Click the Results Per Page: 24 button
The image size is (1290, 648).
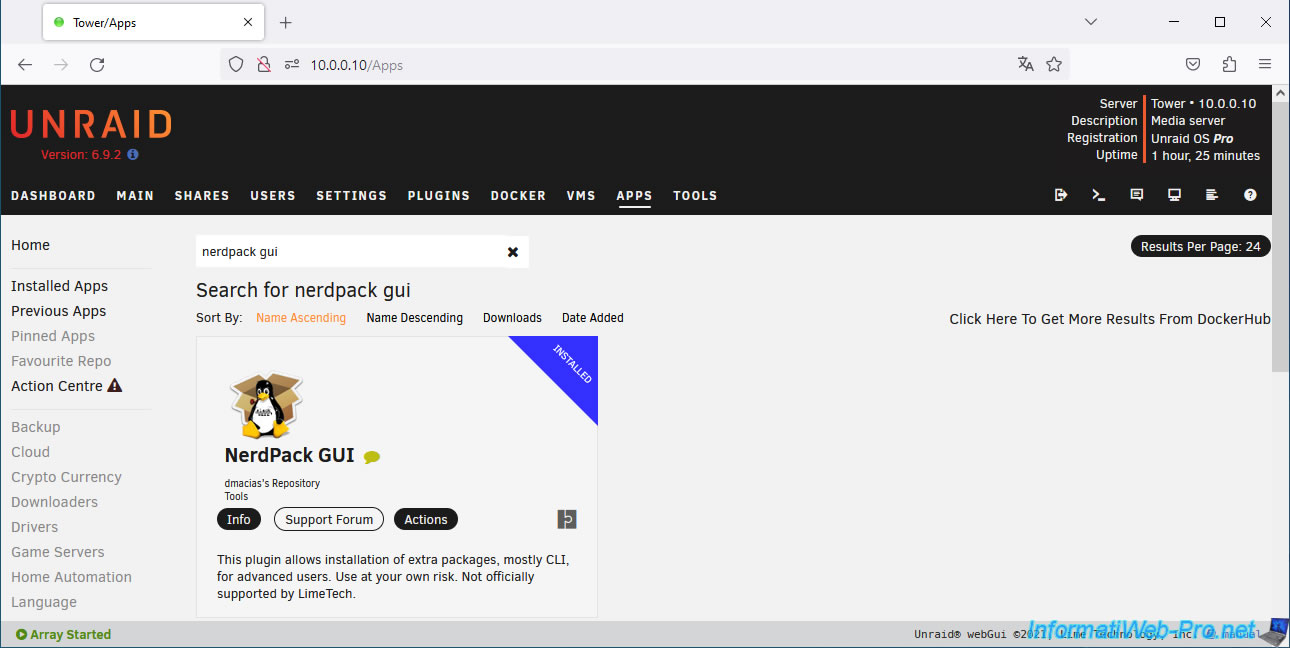[1200, 246]
